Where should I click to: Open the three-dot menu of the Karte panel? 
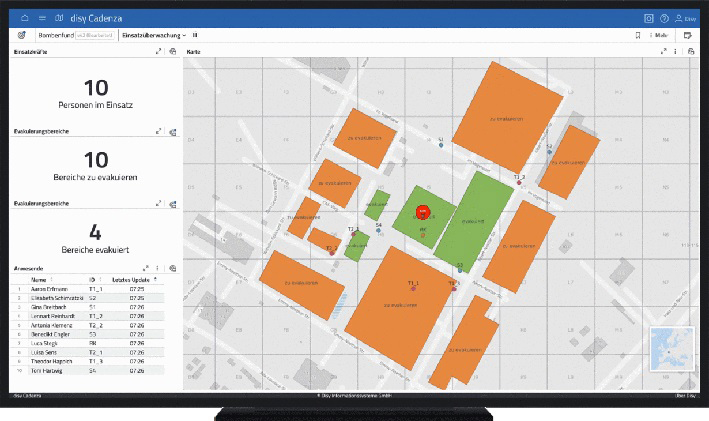point(676,52)
